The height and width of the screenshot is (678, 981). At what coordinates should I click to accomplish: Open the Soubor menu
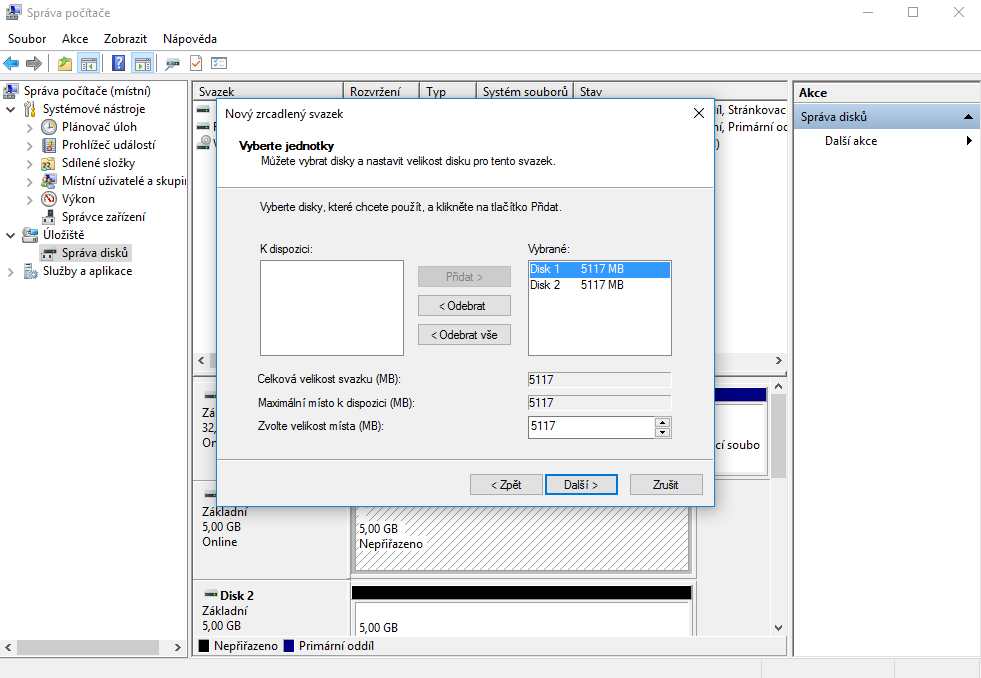(x=27, y=39)
